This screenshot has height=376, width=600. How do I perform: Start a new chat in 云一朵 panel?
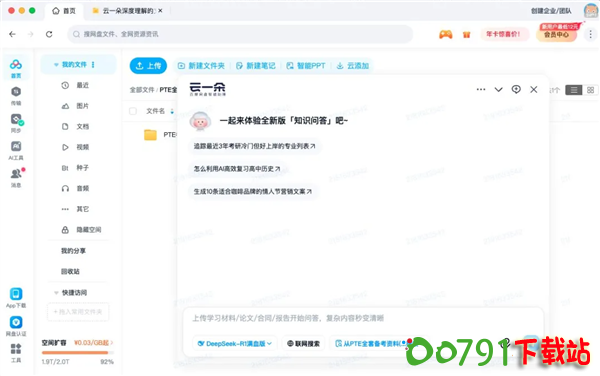click(516, 90)
